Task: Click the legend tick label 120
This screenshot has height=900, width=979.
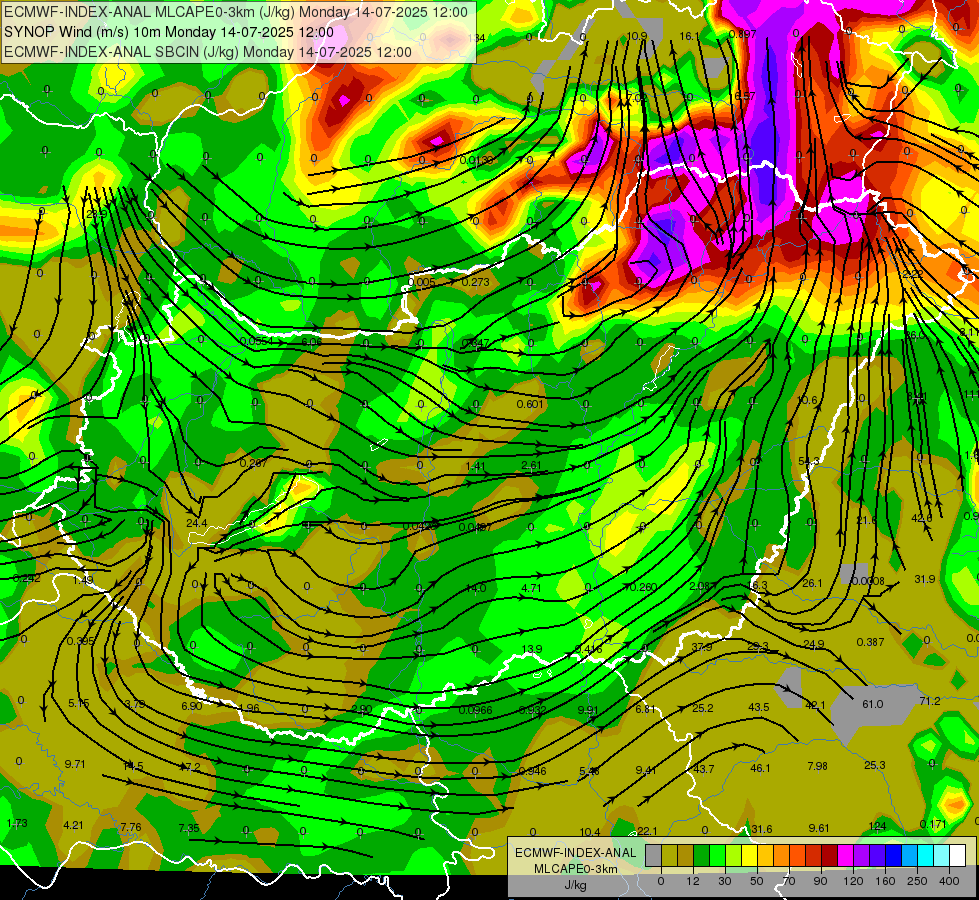Action: click(853, 881)
